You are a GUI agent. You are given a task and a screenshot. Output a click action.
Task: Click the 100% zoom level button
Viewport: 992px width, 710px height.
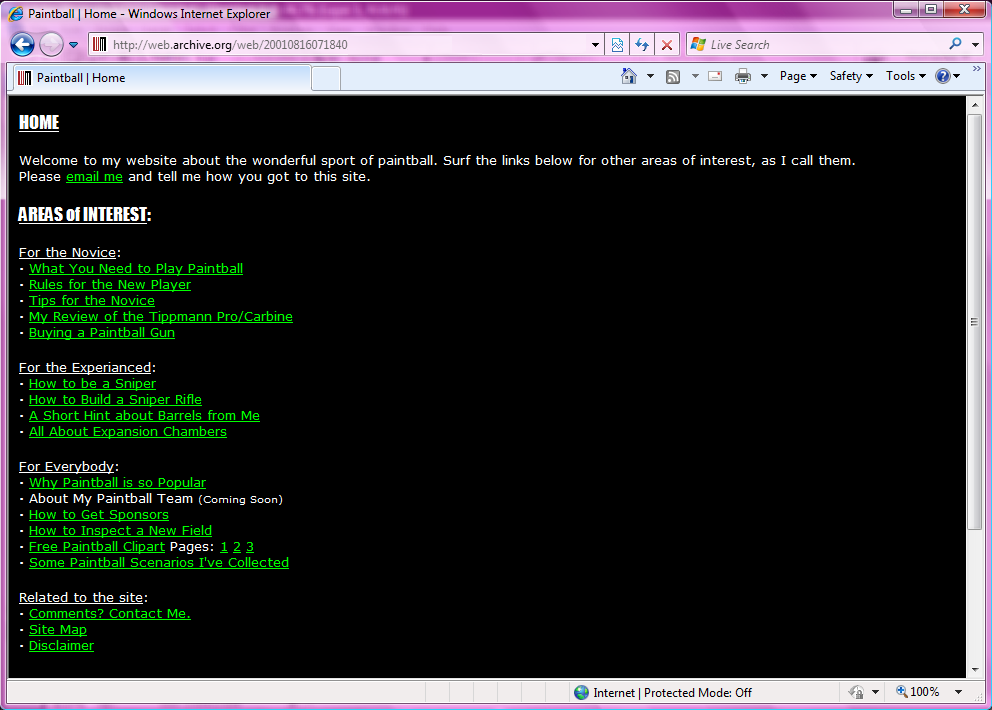click(918, 692)
